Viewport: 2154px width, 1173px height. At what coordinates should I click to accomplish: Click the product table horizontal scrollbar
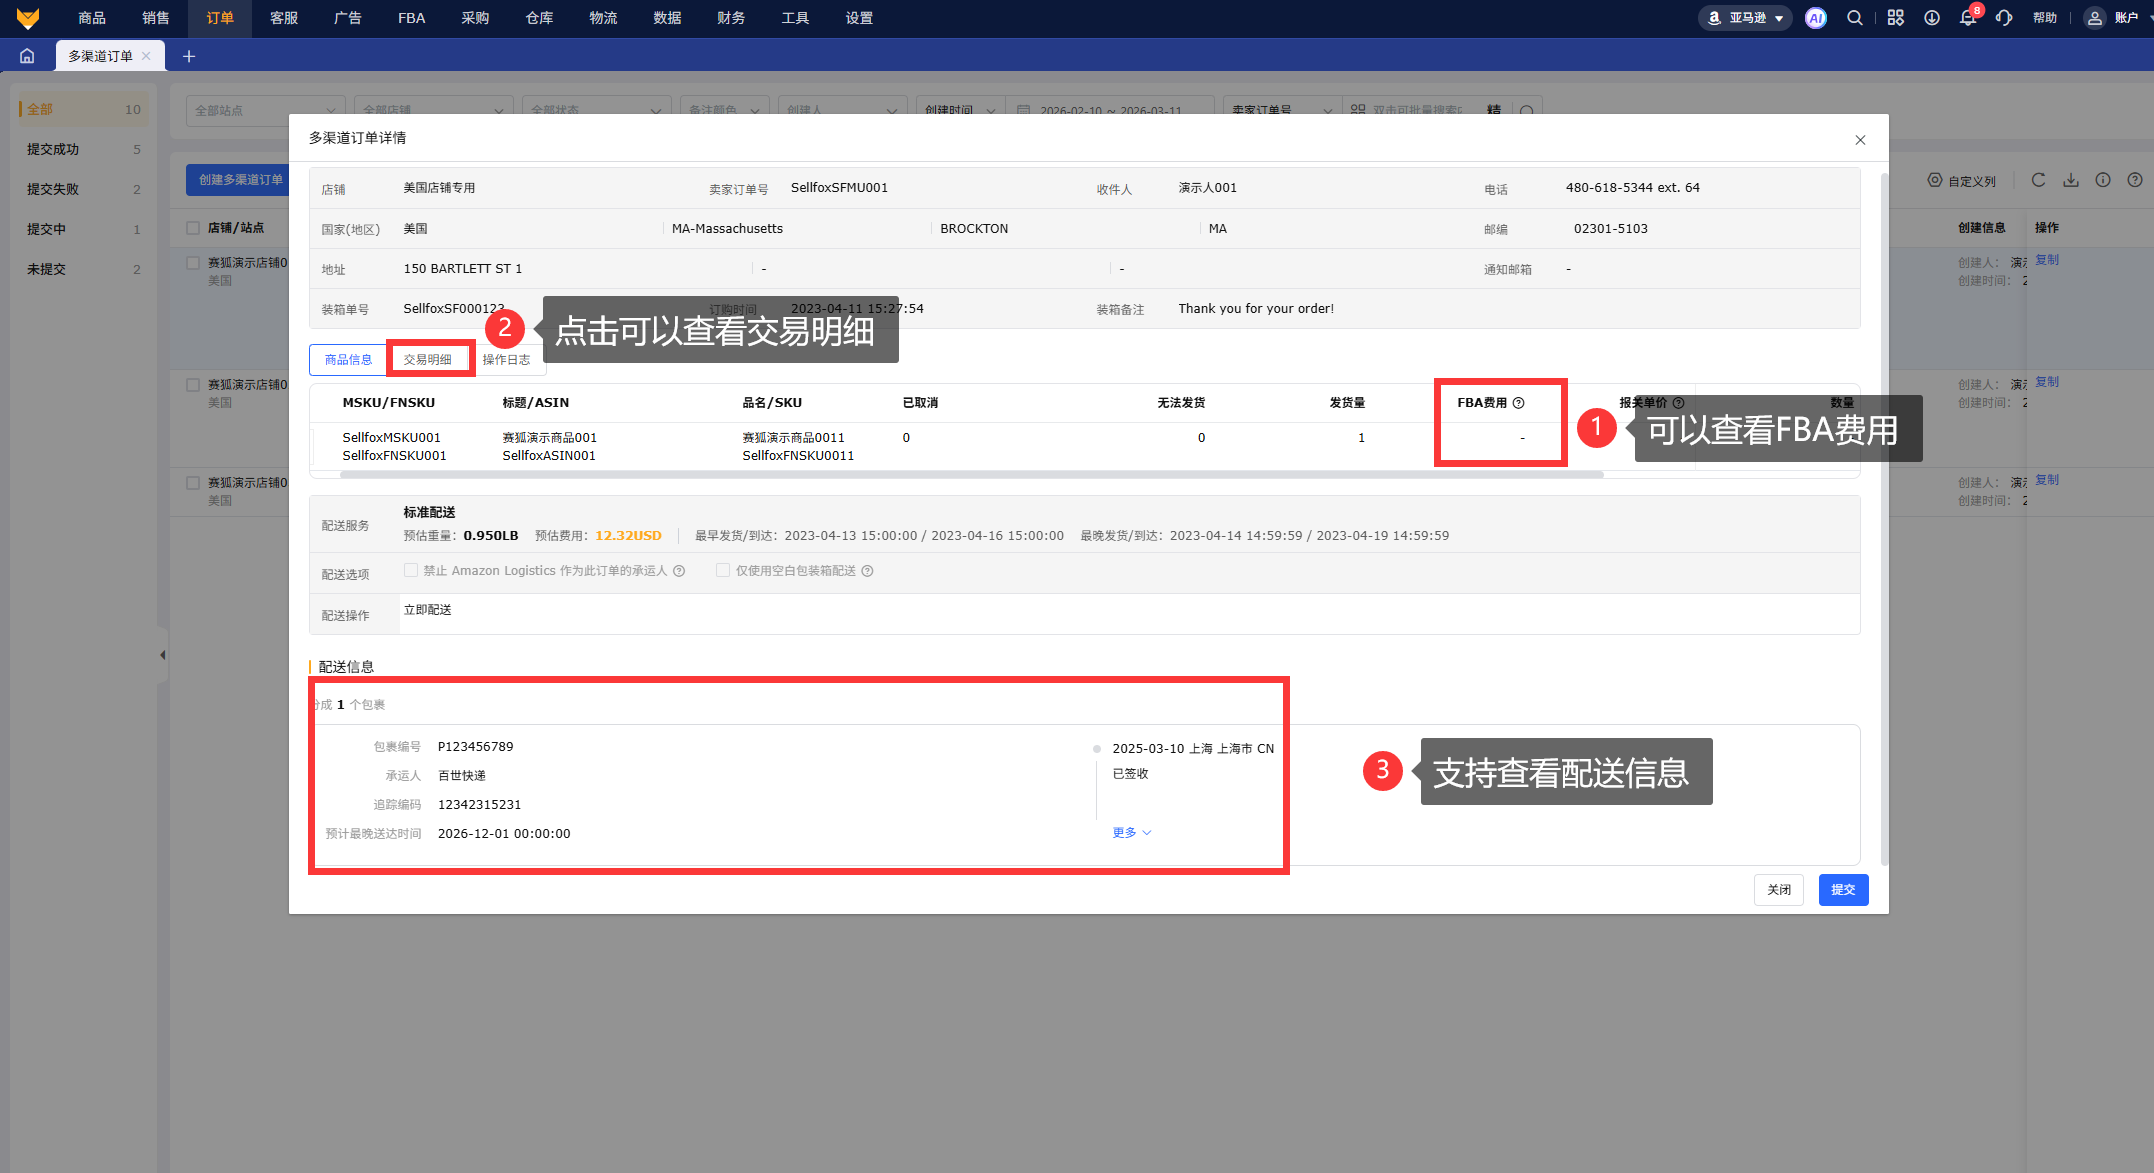[x=970, y=475]
